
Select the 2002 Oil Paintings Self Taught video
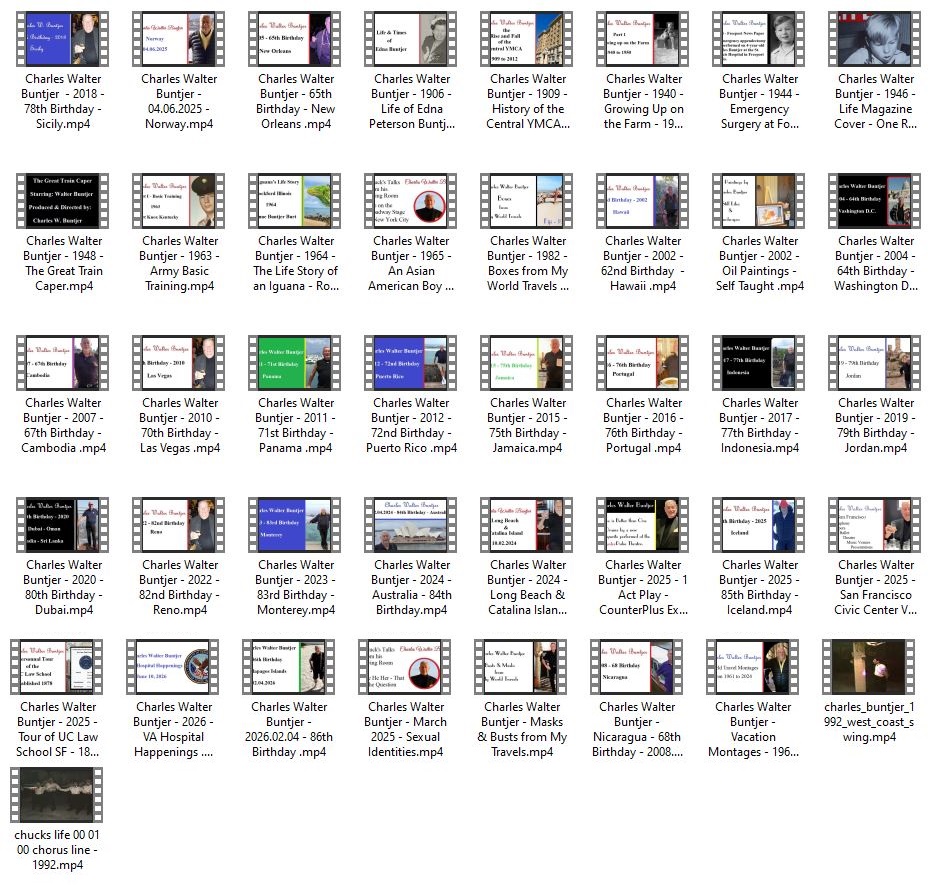coord(759,201)
